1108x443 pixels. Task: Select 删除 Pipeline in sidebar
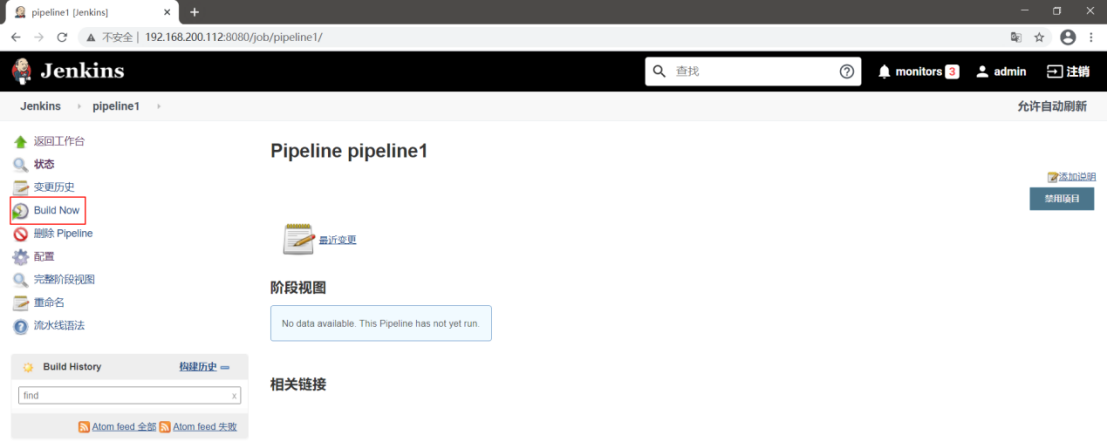(63, 234)
